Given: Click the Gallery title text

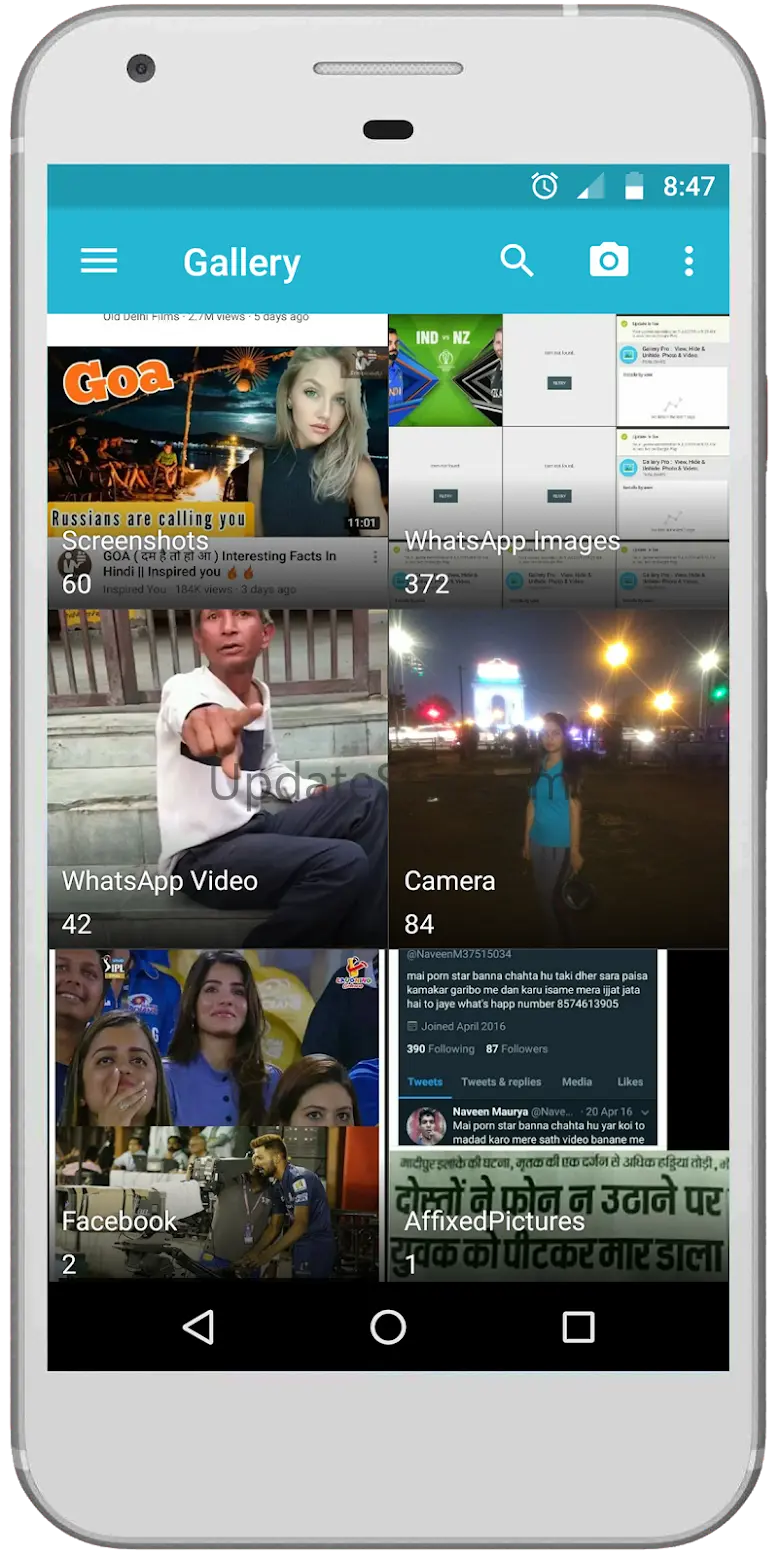Looking at the screenshot, I should pos(242,263).
